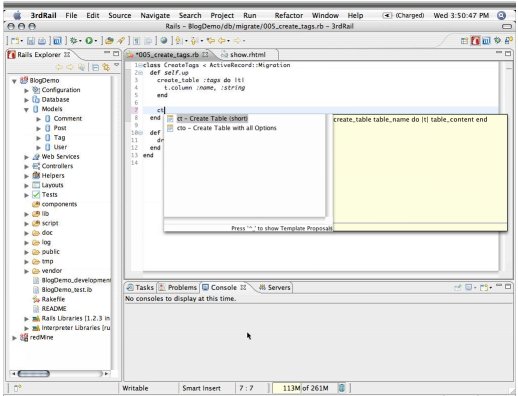The height and width of the screenshot is (396, 518).
Task: Collapse the Models node
Action: (26, 109)
